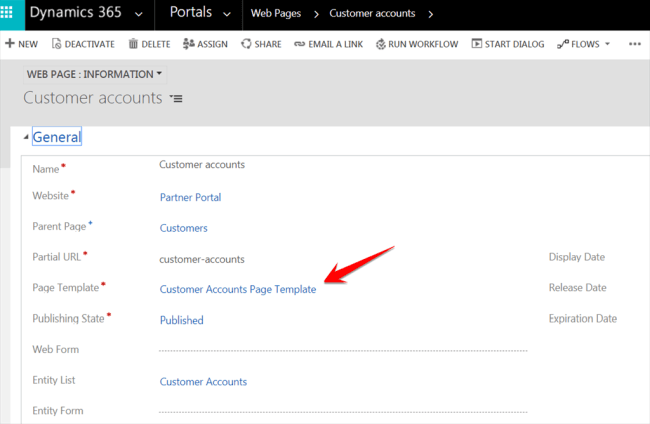Click the empty Entity Form lookup field
This screenshot has width=650, height=424.
coord(343,411)
